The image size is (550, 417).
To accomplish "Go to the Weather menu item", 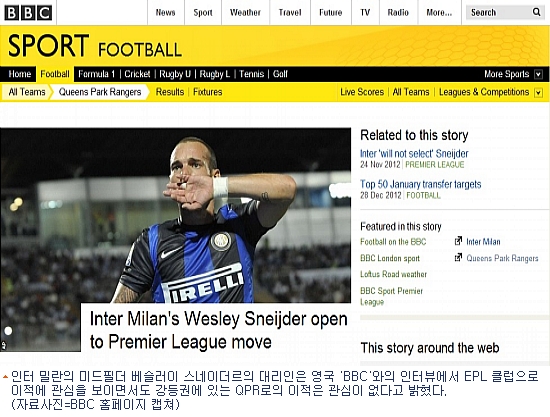I will click(x=245, y=13).
